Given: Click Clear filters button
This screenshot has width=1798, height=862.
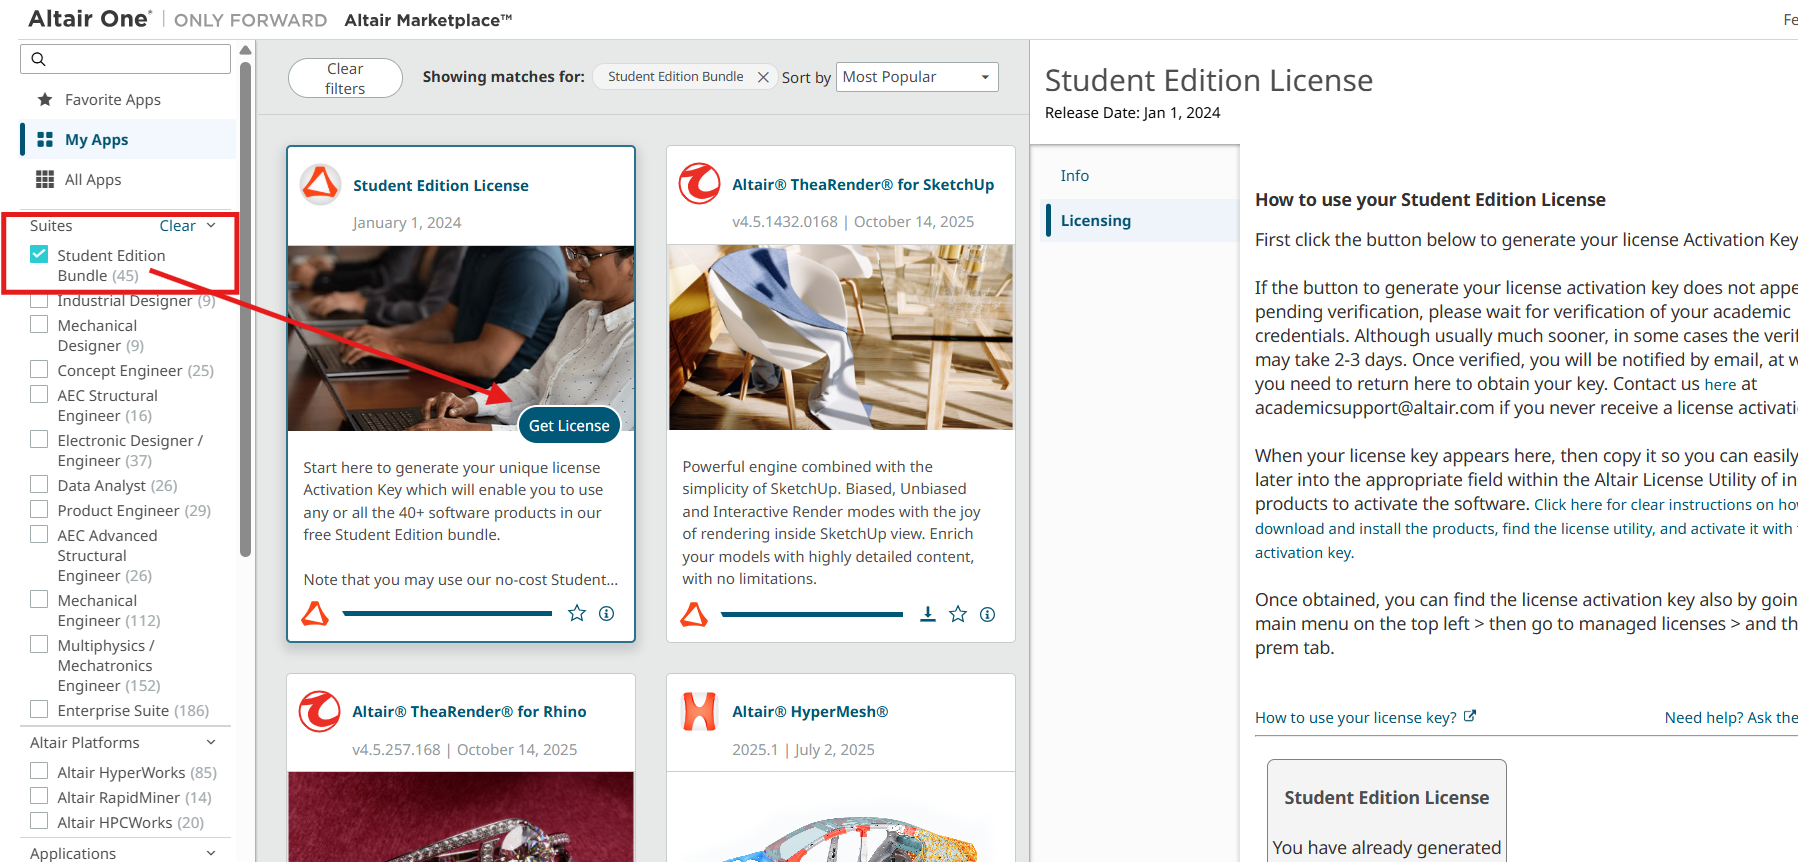Looking at the screenshot, I should (345, 78).
